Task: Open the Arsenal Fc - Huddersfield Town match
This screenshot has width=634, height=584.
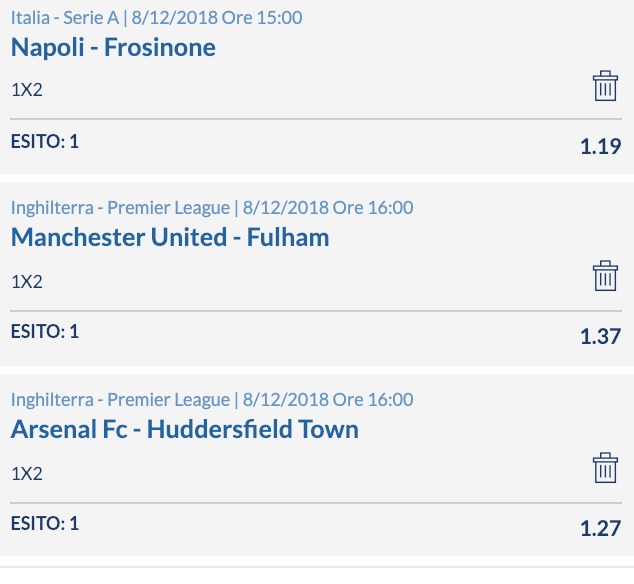Action: (x=185, y=429)
